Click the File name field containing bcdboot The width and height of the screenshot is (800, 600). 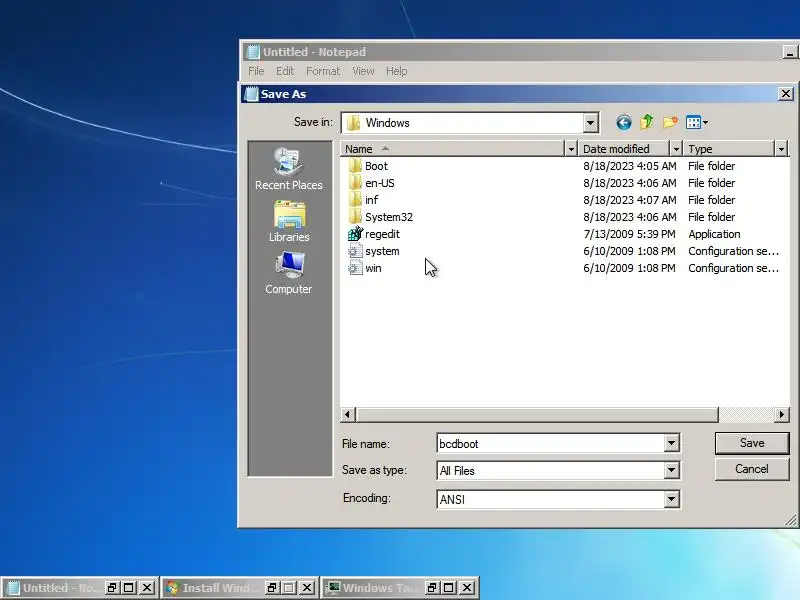tap(551, 443)
